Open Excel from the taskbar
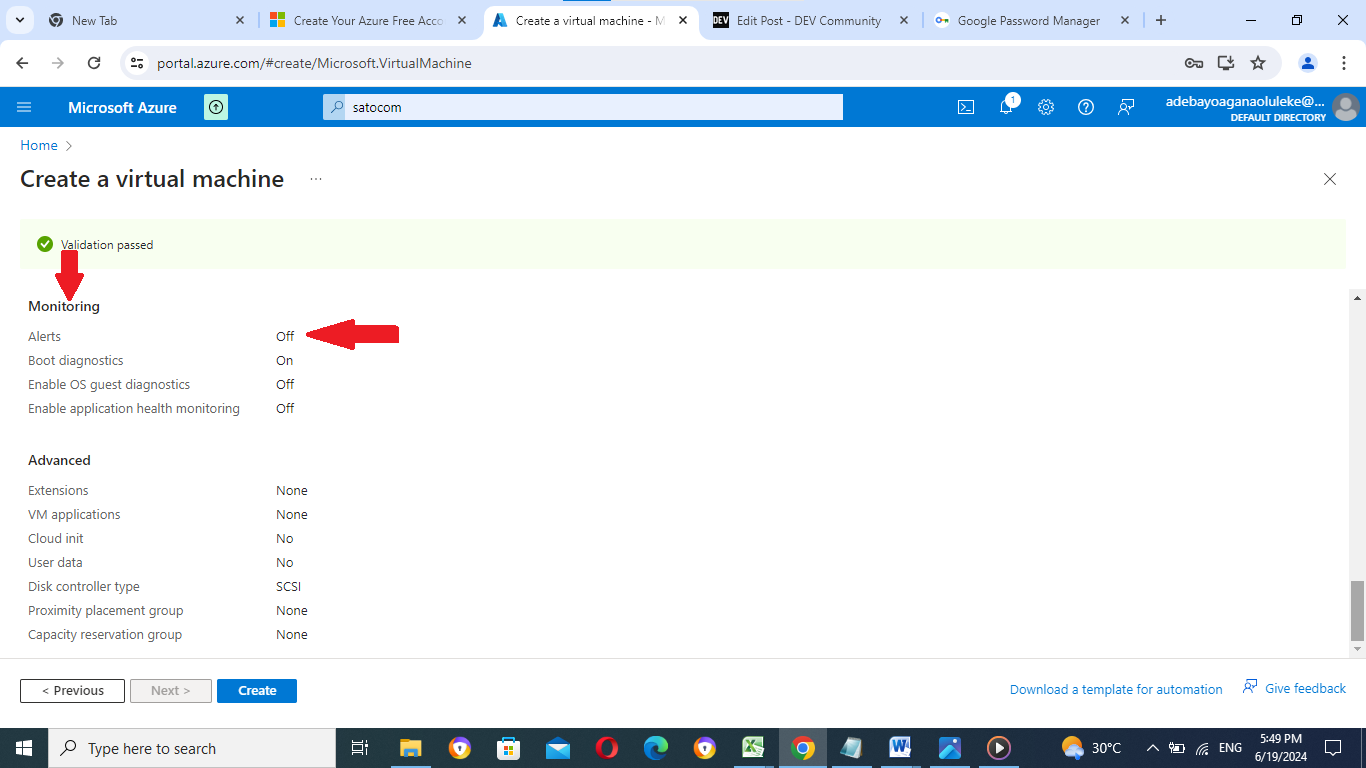Viewport: 1366px width, 768px height. tap(754, 748)
